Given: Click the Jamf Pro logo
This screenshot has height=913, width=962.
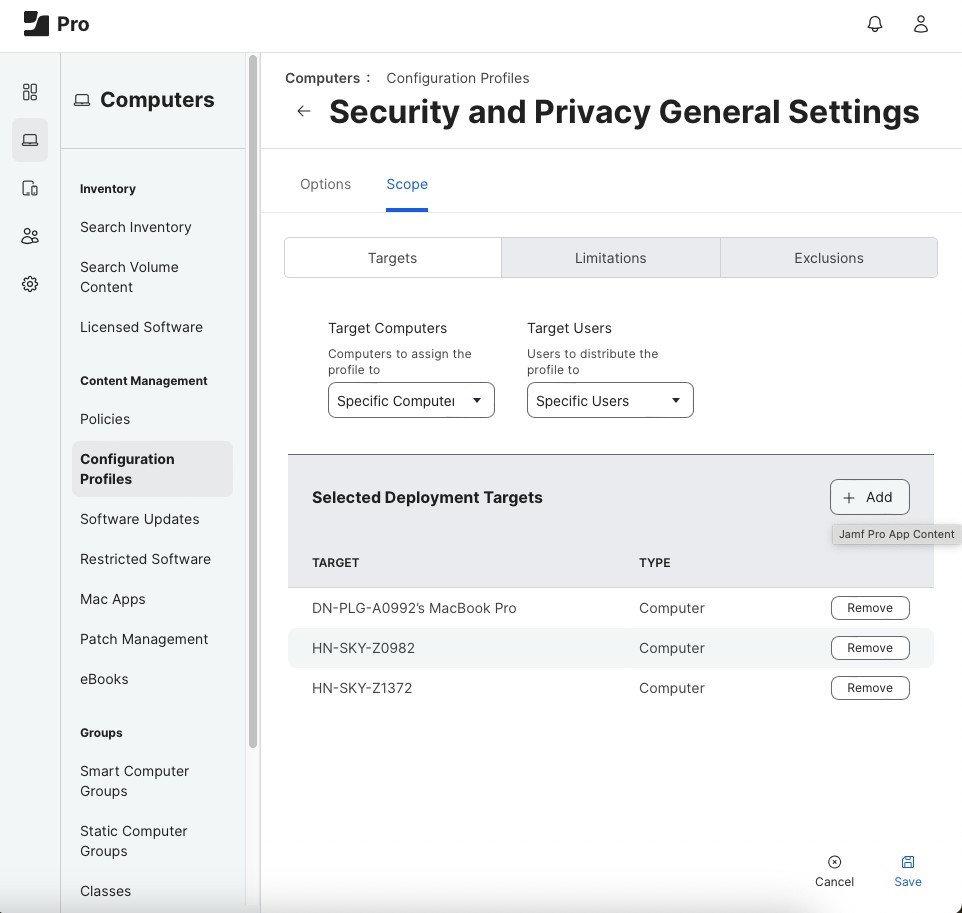Looking at the screenshot, I should coord(56,24).
